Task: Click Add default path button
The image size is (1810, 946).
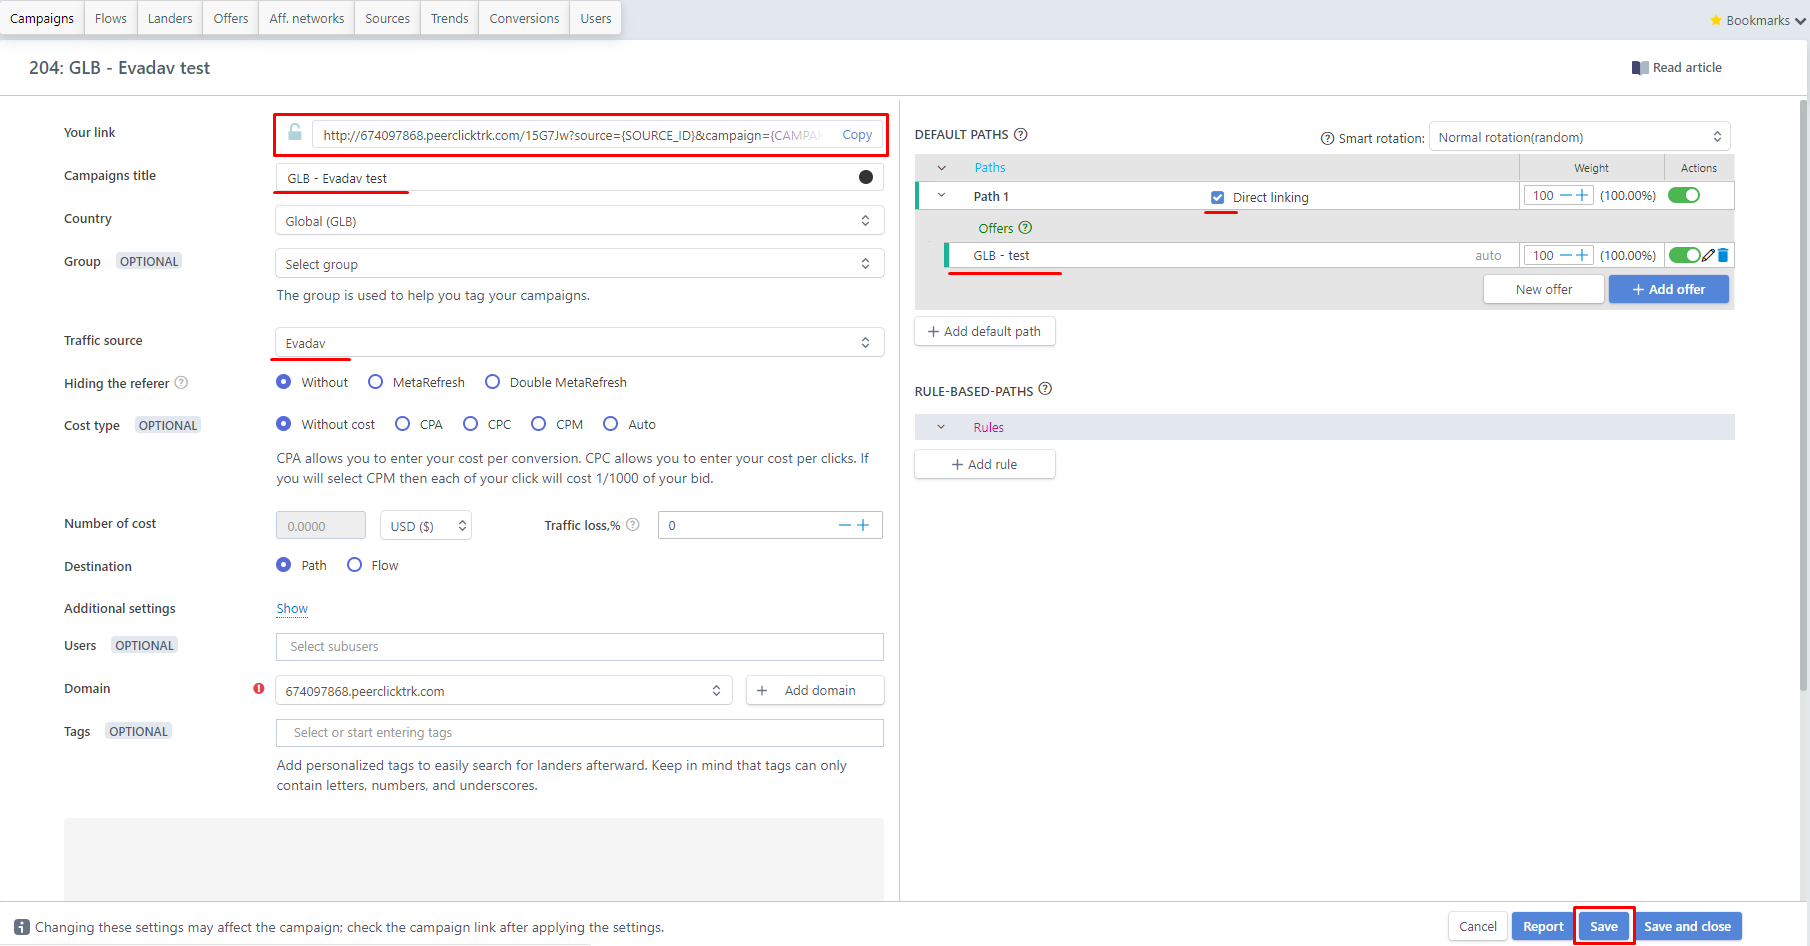Action: (x=985, y=331)
